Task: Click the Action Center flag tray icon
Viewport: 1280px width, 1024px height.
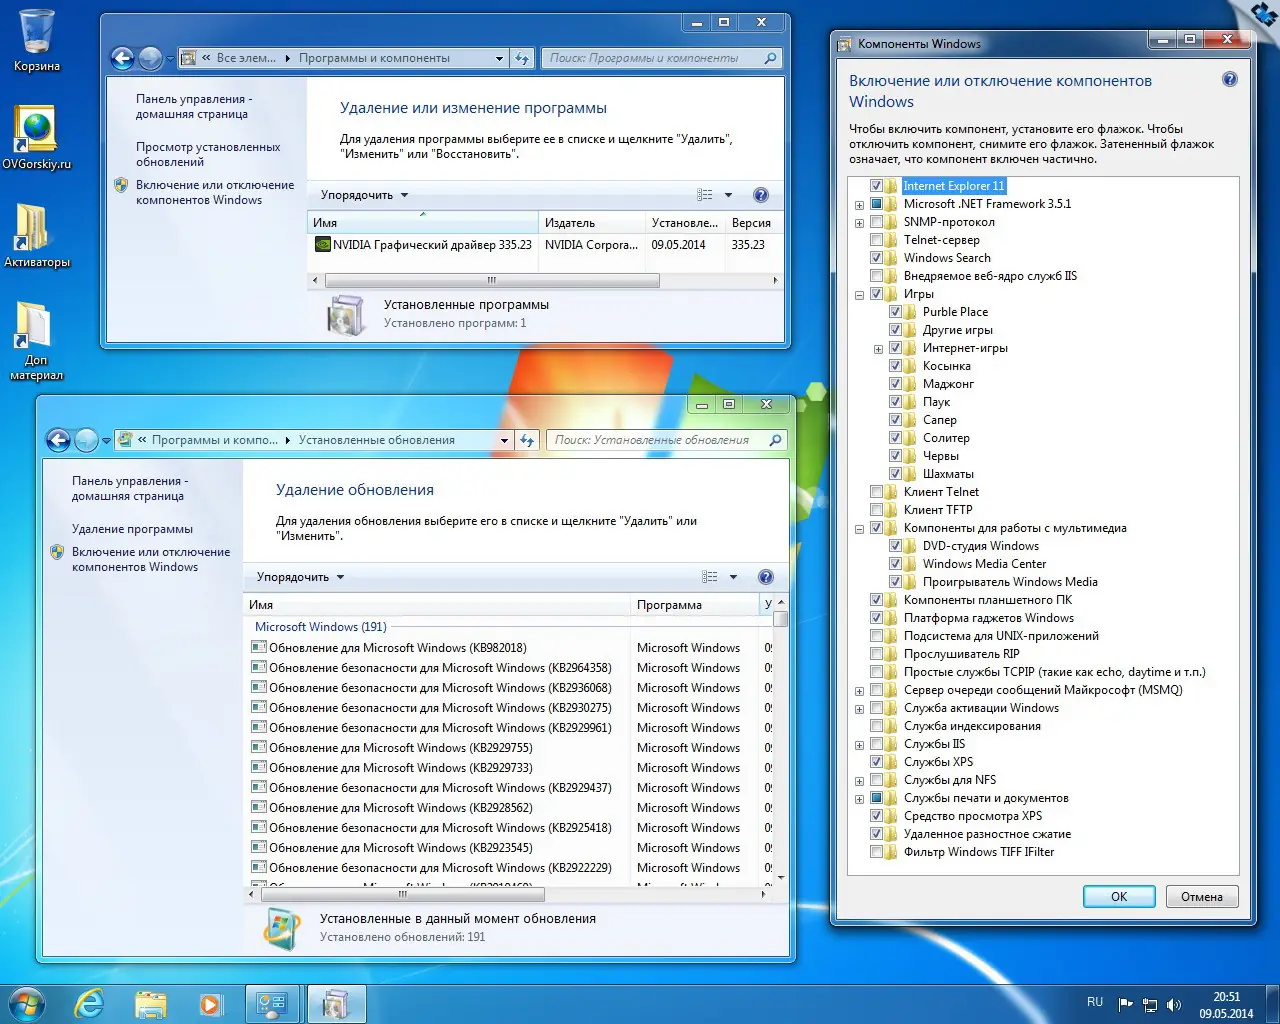Action: (1126, 1004)
